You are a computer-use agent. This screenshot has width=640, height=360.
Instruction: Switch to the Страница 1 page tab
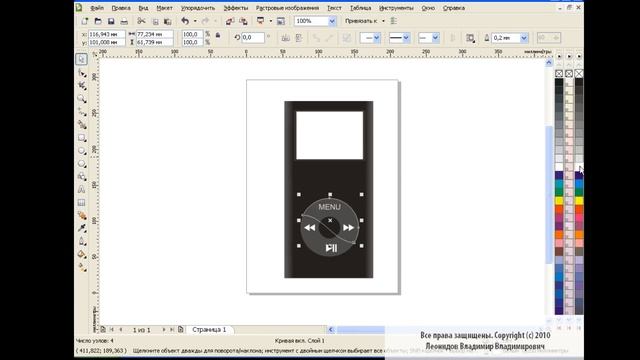[209, 329]
